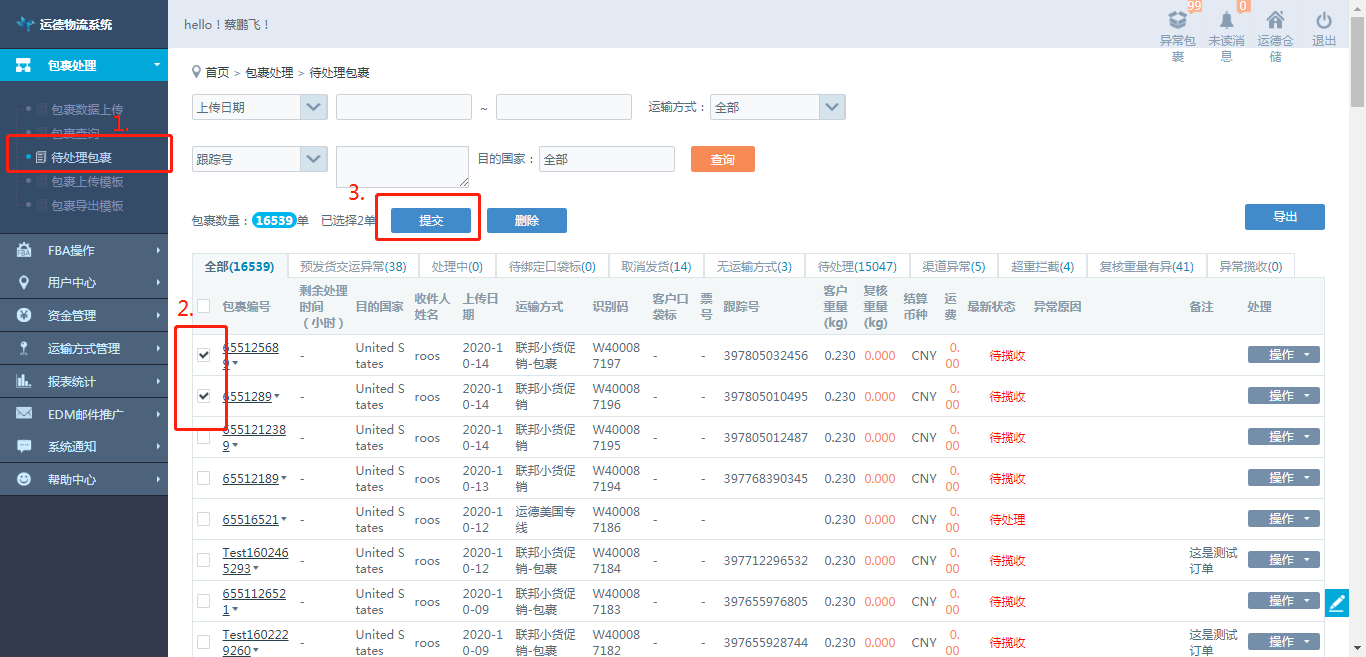Toggle the select-all header checkbox
The image size is (1366, 657).
coord(204,306)
